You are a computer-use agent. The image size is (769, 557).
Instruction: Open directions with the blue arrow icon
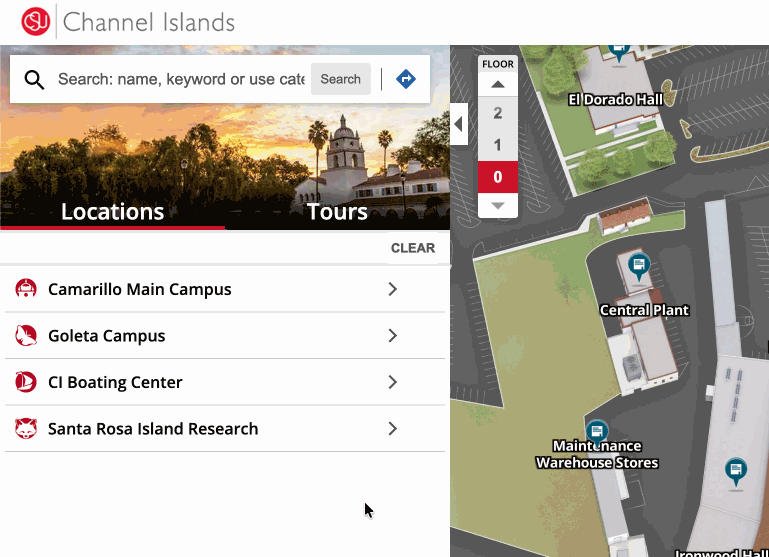406,79
